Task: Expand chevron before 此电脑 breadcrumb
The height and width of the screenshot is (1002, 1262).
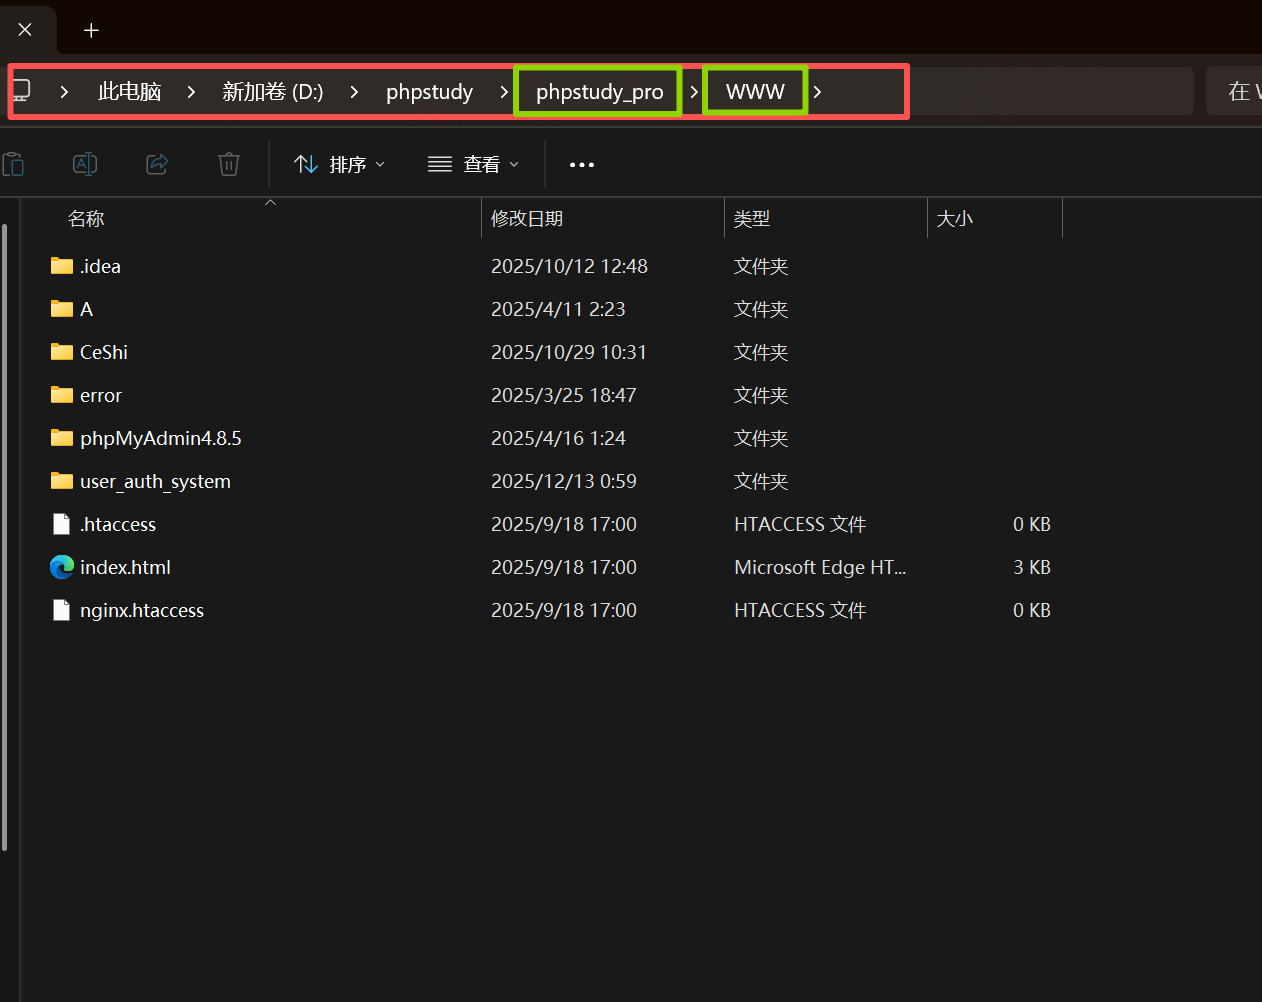Action: point(64,92)
